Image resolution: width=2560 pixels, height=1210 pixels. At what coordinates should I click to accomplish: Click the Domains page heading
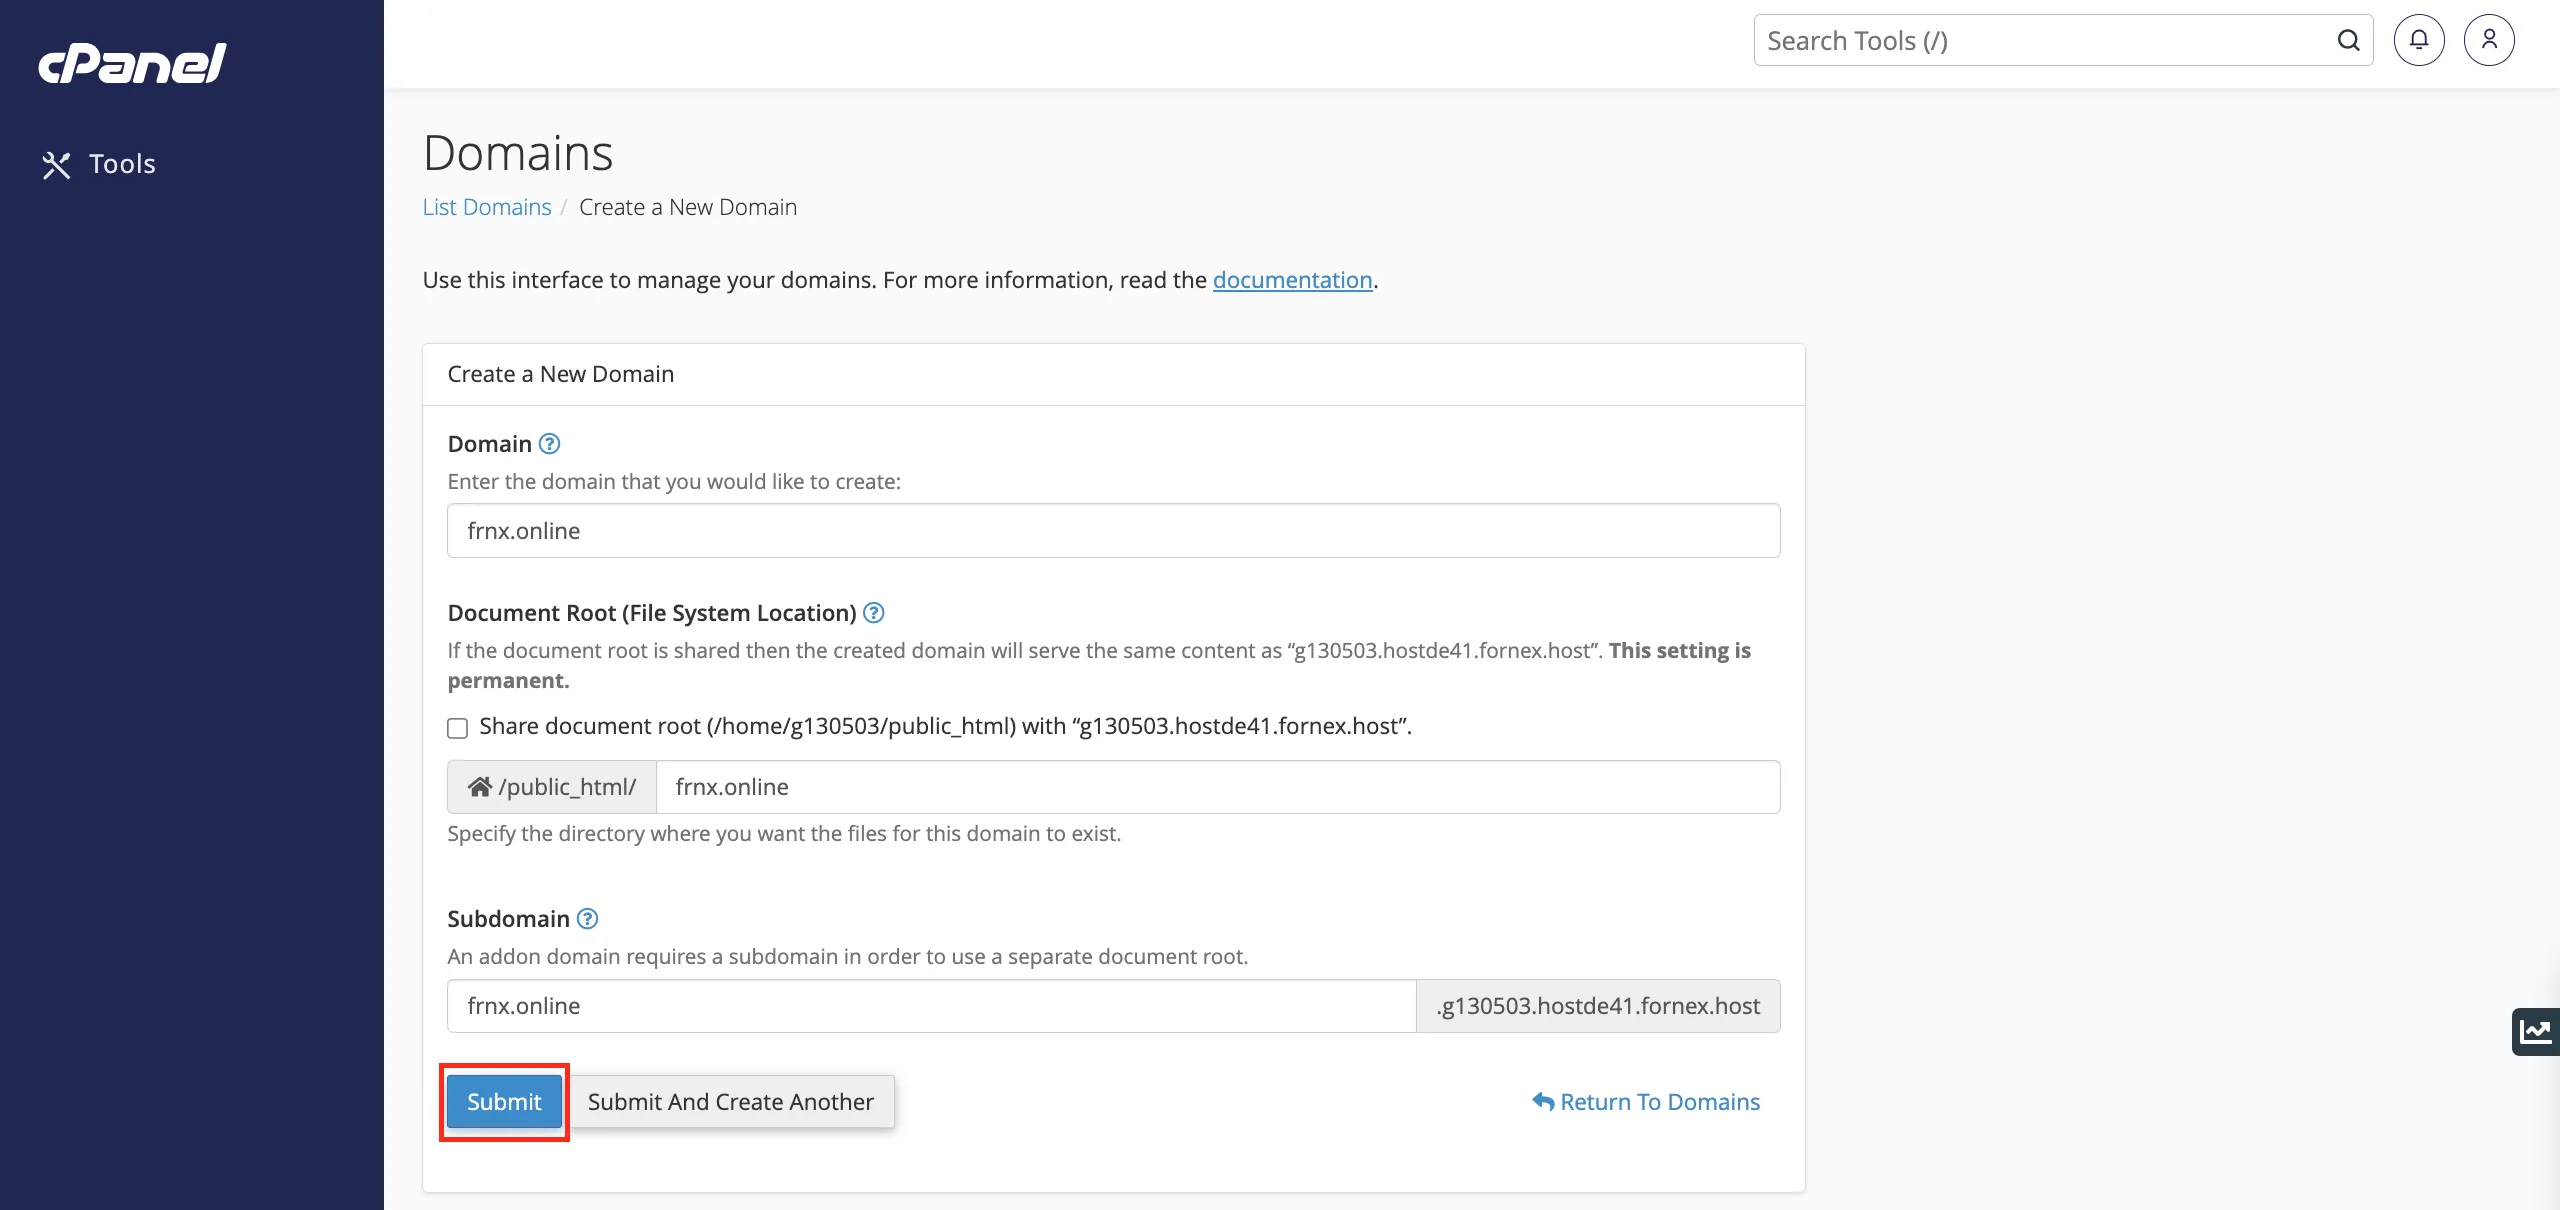[518, 153]
